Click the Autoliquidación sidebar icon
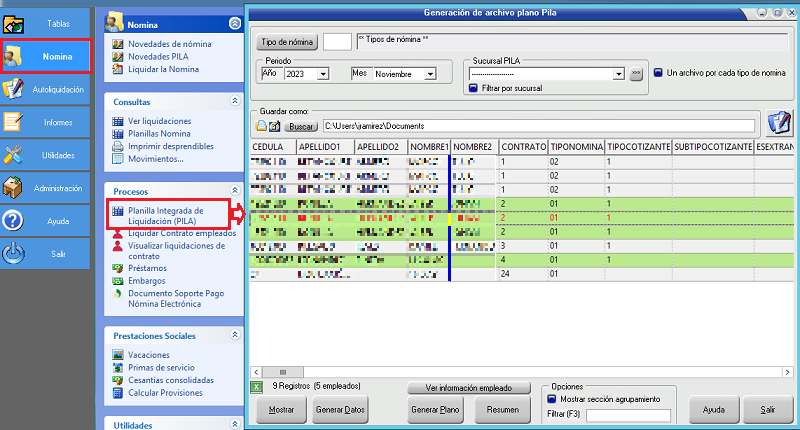The height and width of the screenshot is (430, 800). [15, 89]
